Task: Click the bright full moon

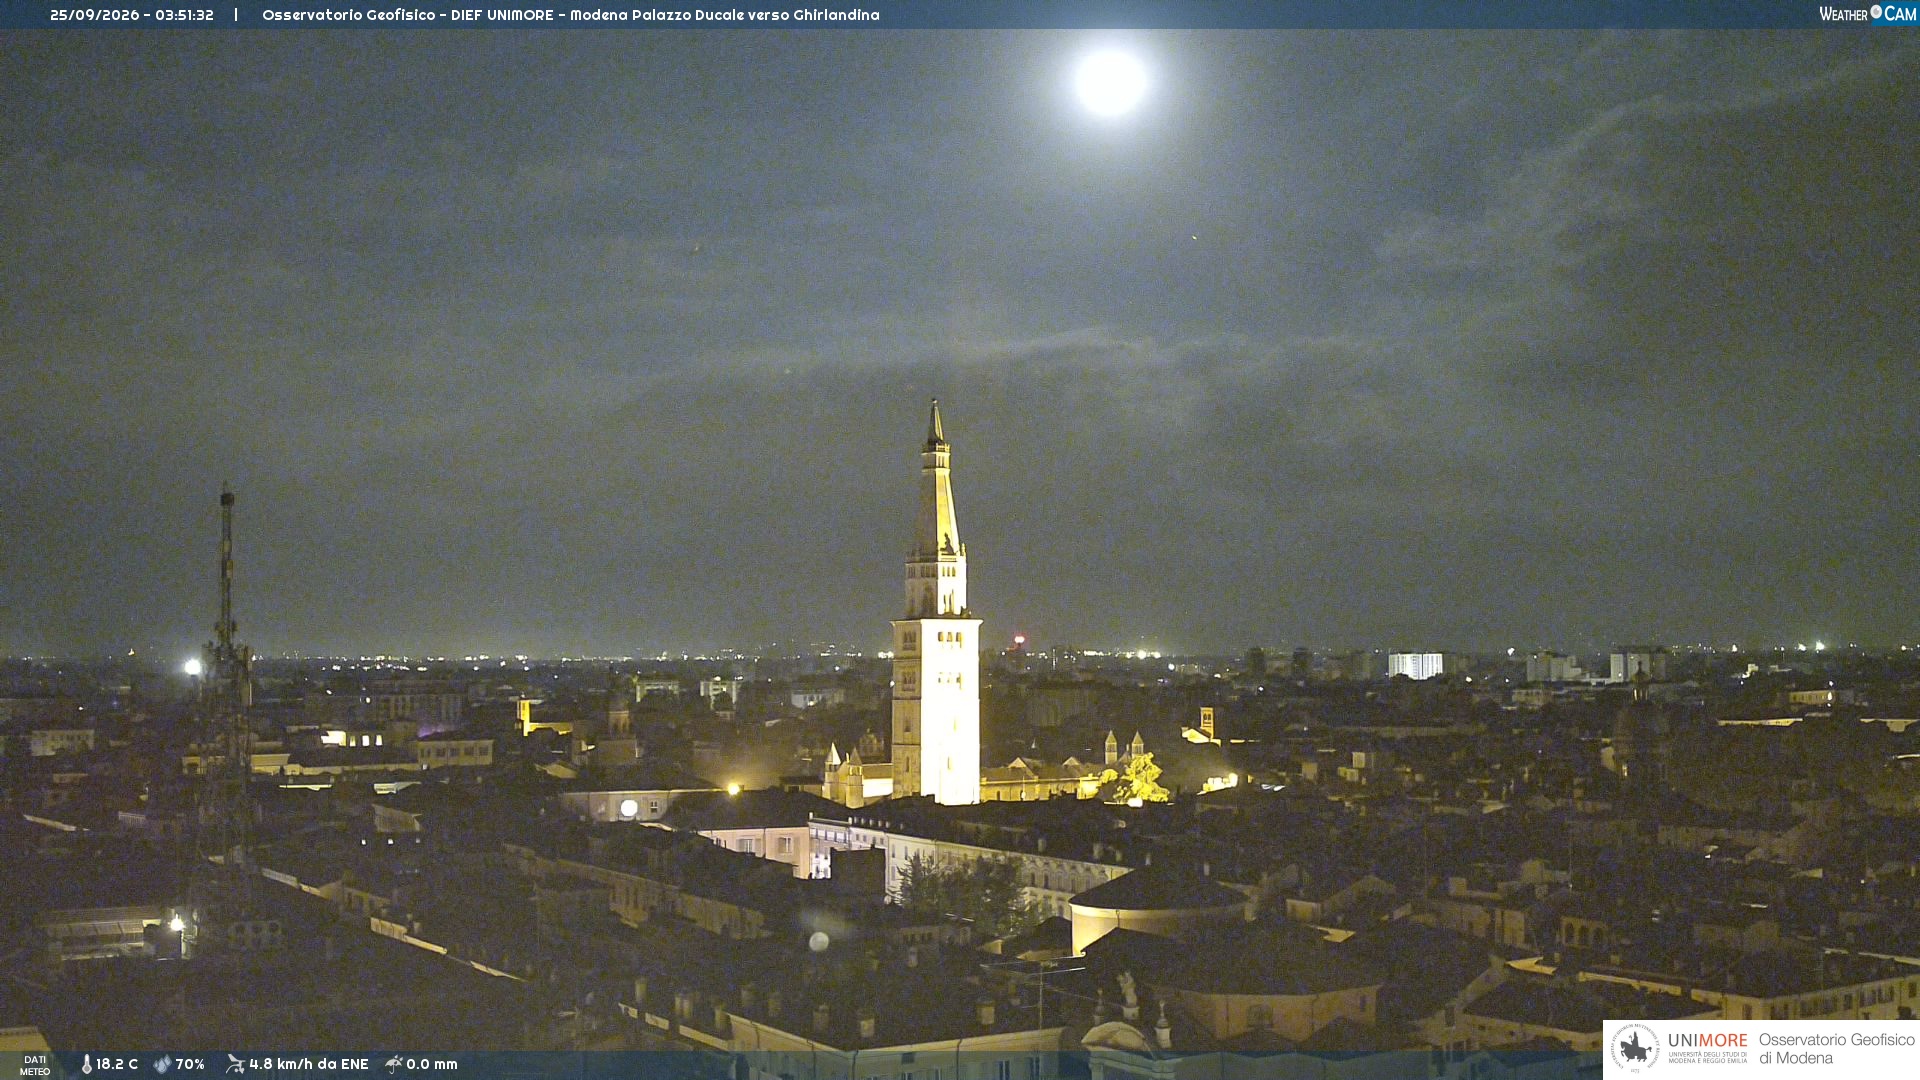Action: (x=1110, y=82)
